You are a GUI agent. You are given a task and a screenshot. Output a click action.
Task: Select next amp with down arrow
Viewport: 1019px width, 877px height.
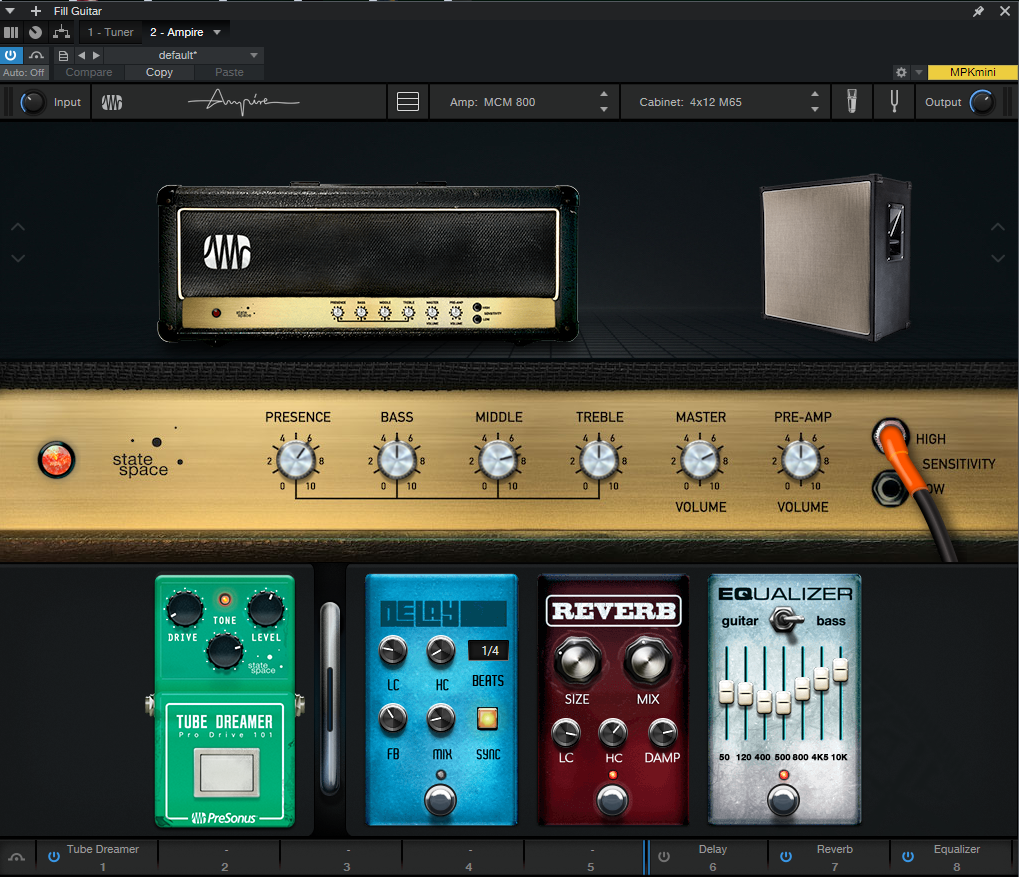click(x=604, y=109)
